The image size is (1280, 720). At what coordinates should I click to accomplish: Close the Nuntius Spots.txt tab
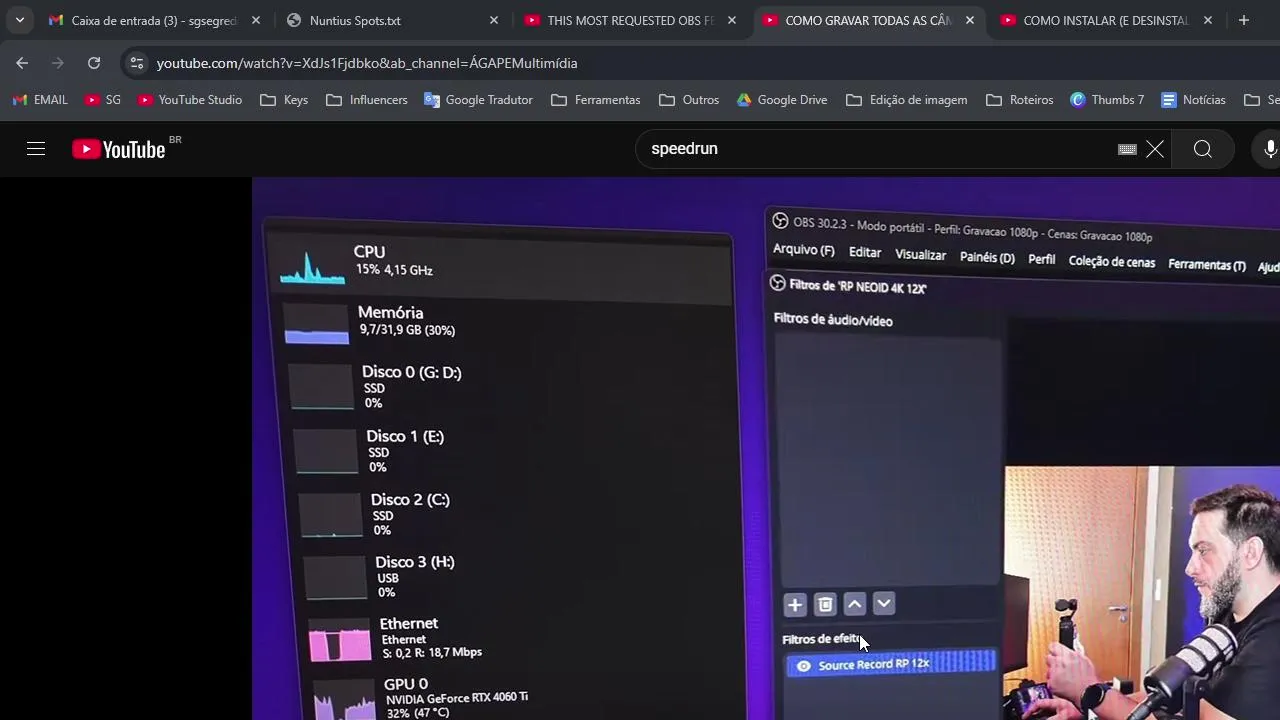tap(494, 20)
